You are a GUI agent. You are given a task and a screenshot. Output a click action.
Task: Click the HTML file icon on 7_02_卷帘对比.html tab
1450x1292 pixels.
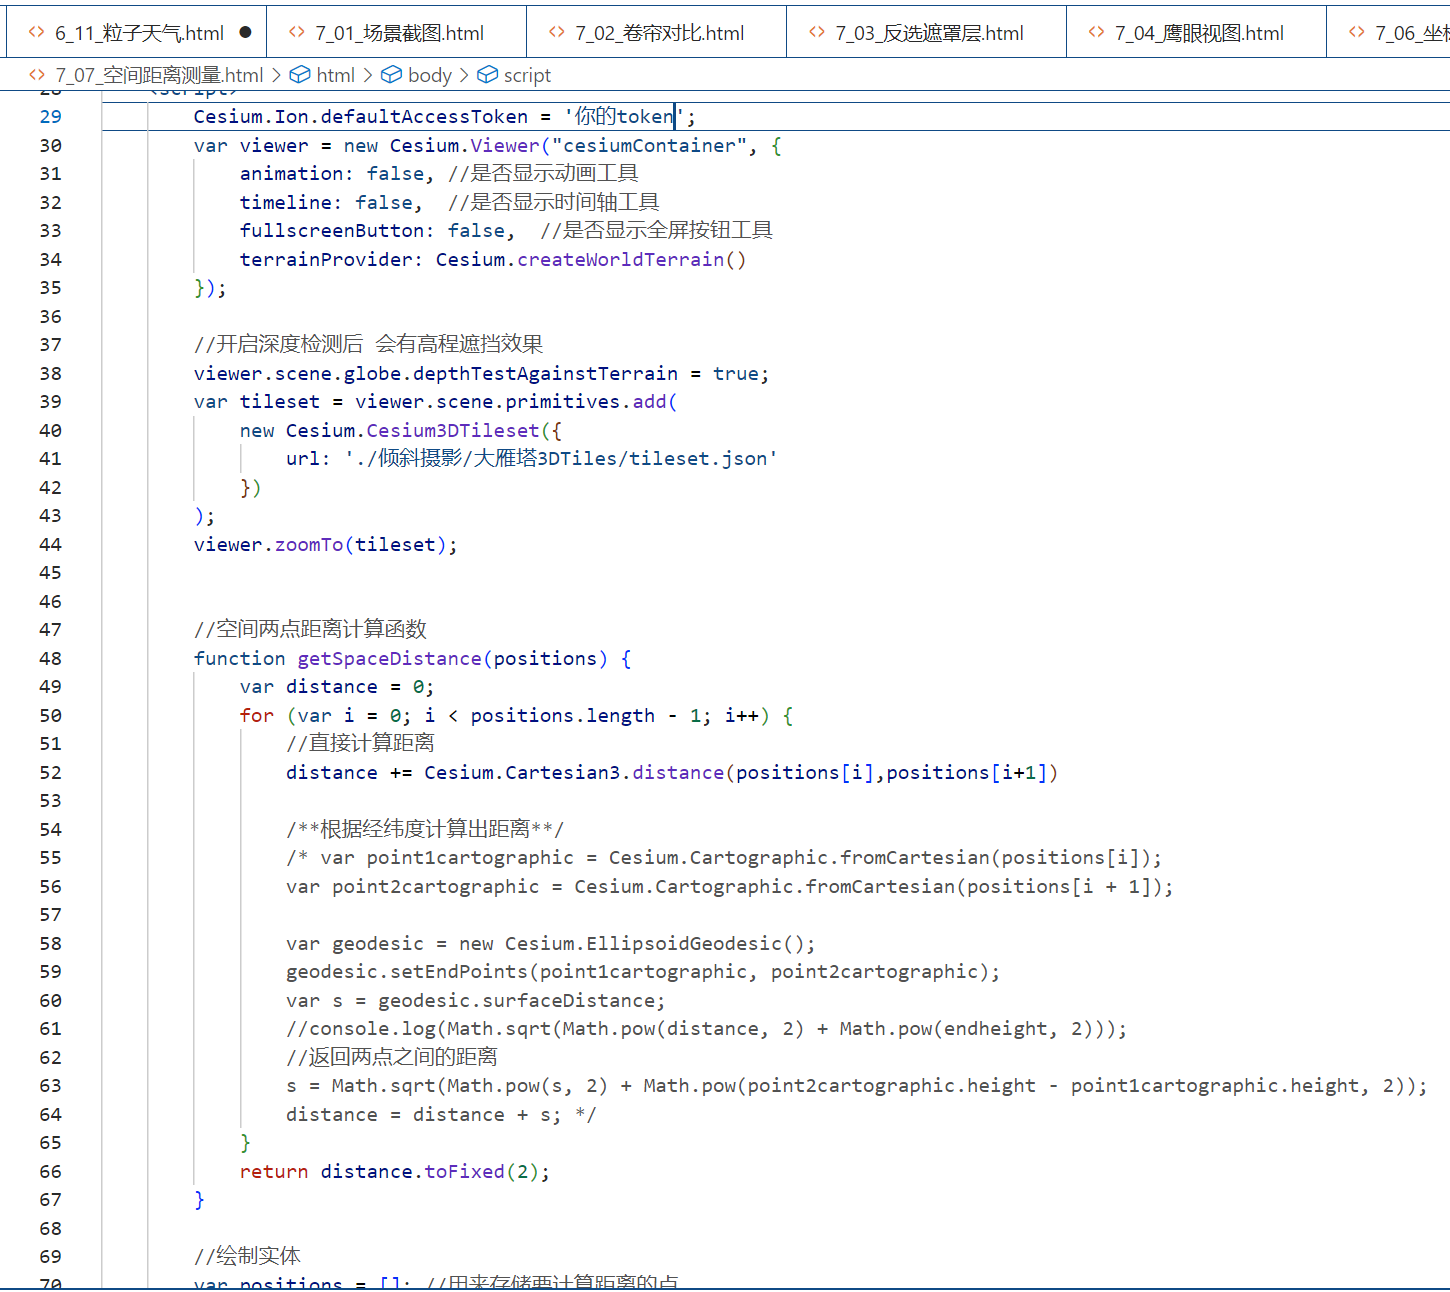tap(556, 32)
